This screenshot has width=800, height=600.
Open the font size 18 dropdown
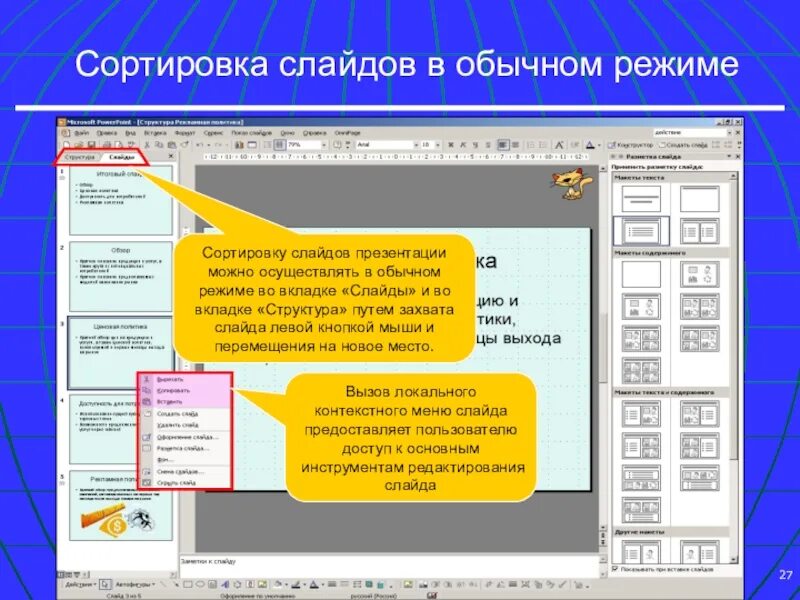437,145
